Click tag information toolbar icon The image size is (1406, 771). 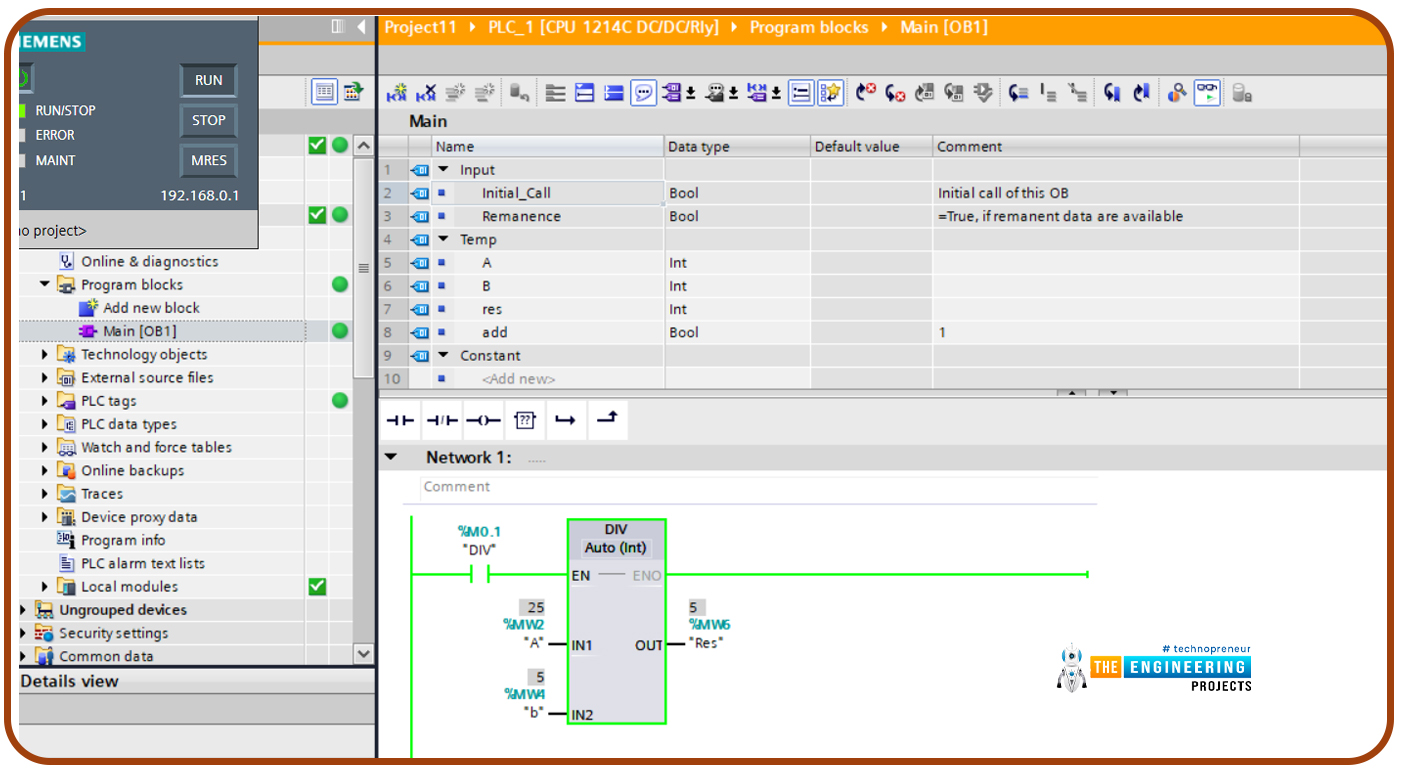coord(714,93)
